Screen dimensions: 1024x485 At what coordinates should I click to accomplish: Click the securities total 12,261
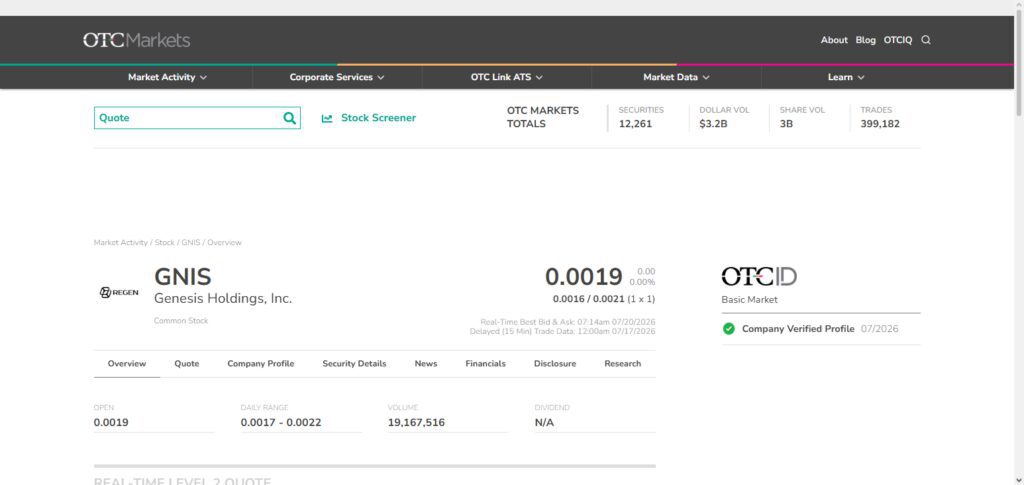(635, 123)
